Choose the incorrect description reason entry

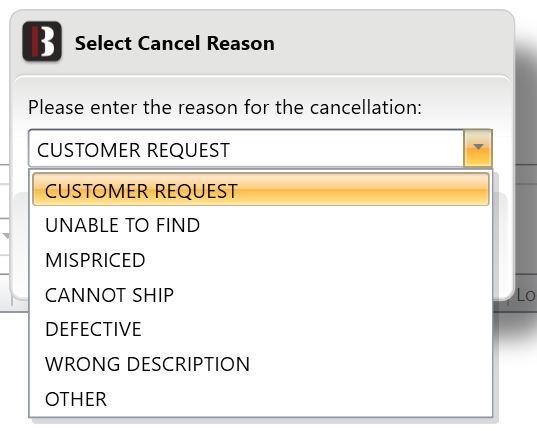coord(261,364)
